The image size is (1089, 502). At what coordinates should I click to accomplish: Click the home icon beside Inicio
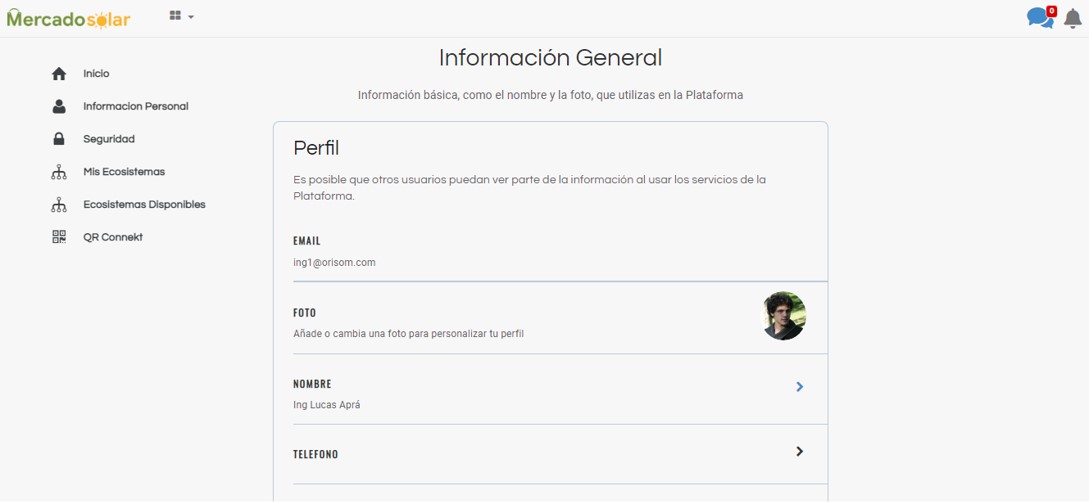59,74
